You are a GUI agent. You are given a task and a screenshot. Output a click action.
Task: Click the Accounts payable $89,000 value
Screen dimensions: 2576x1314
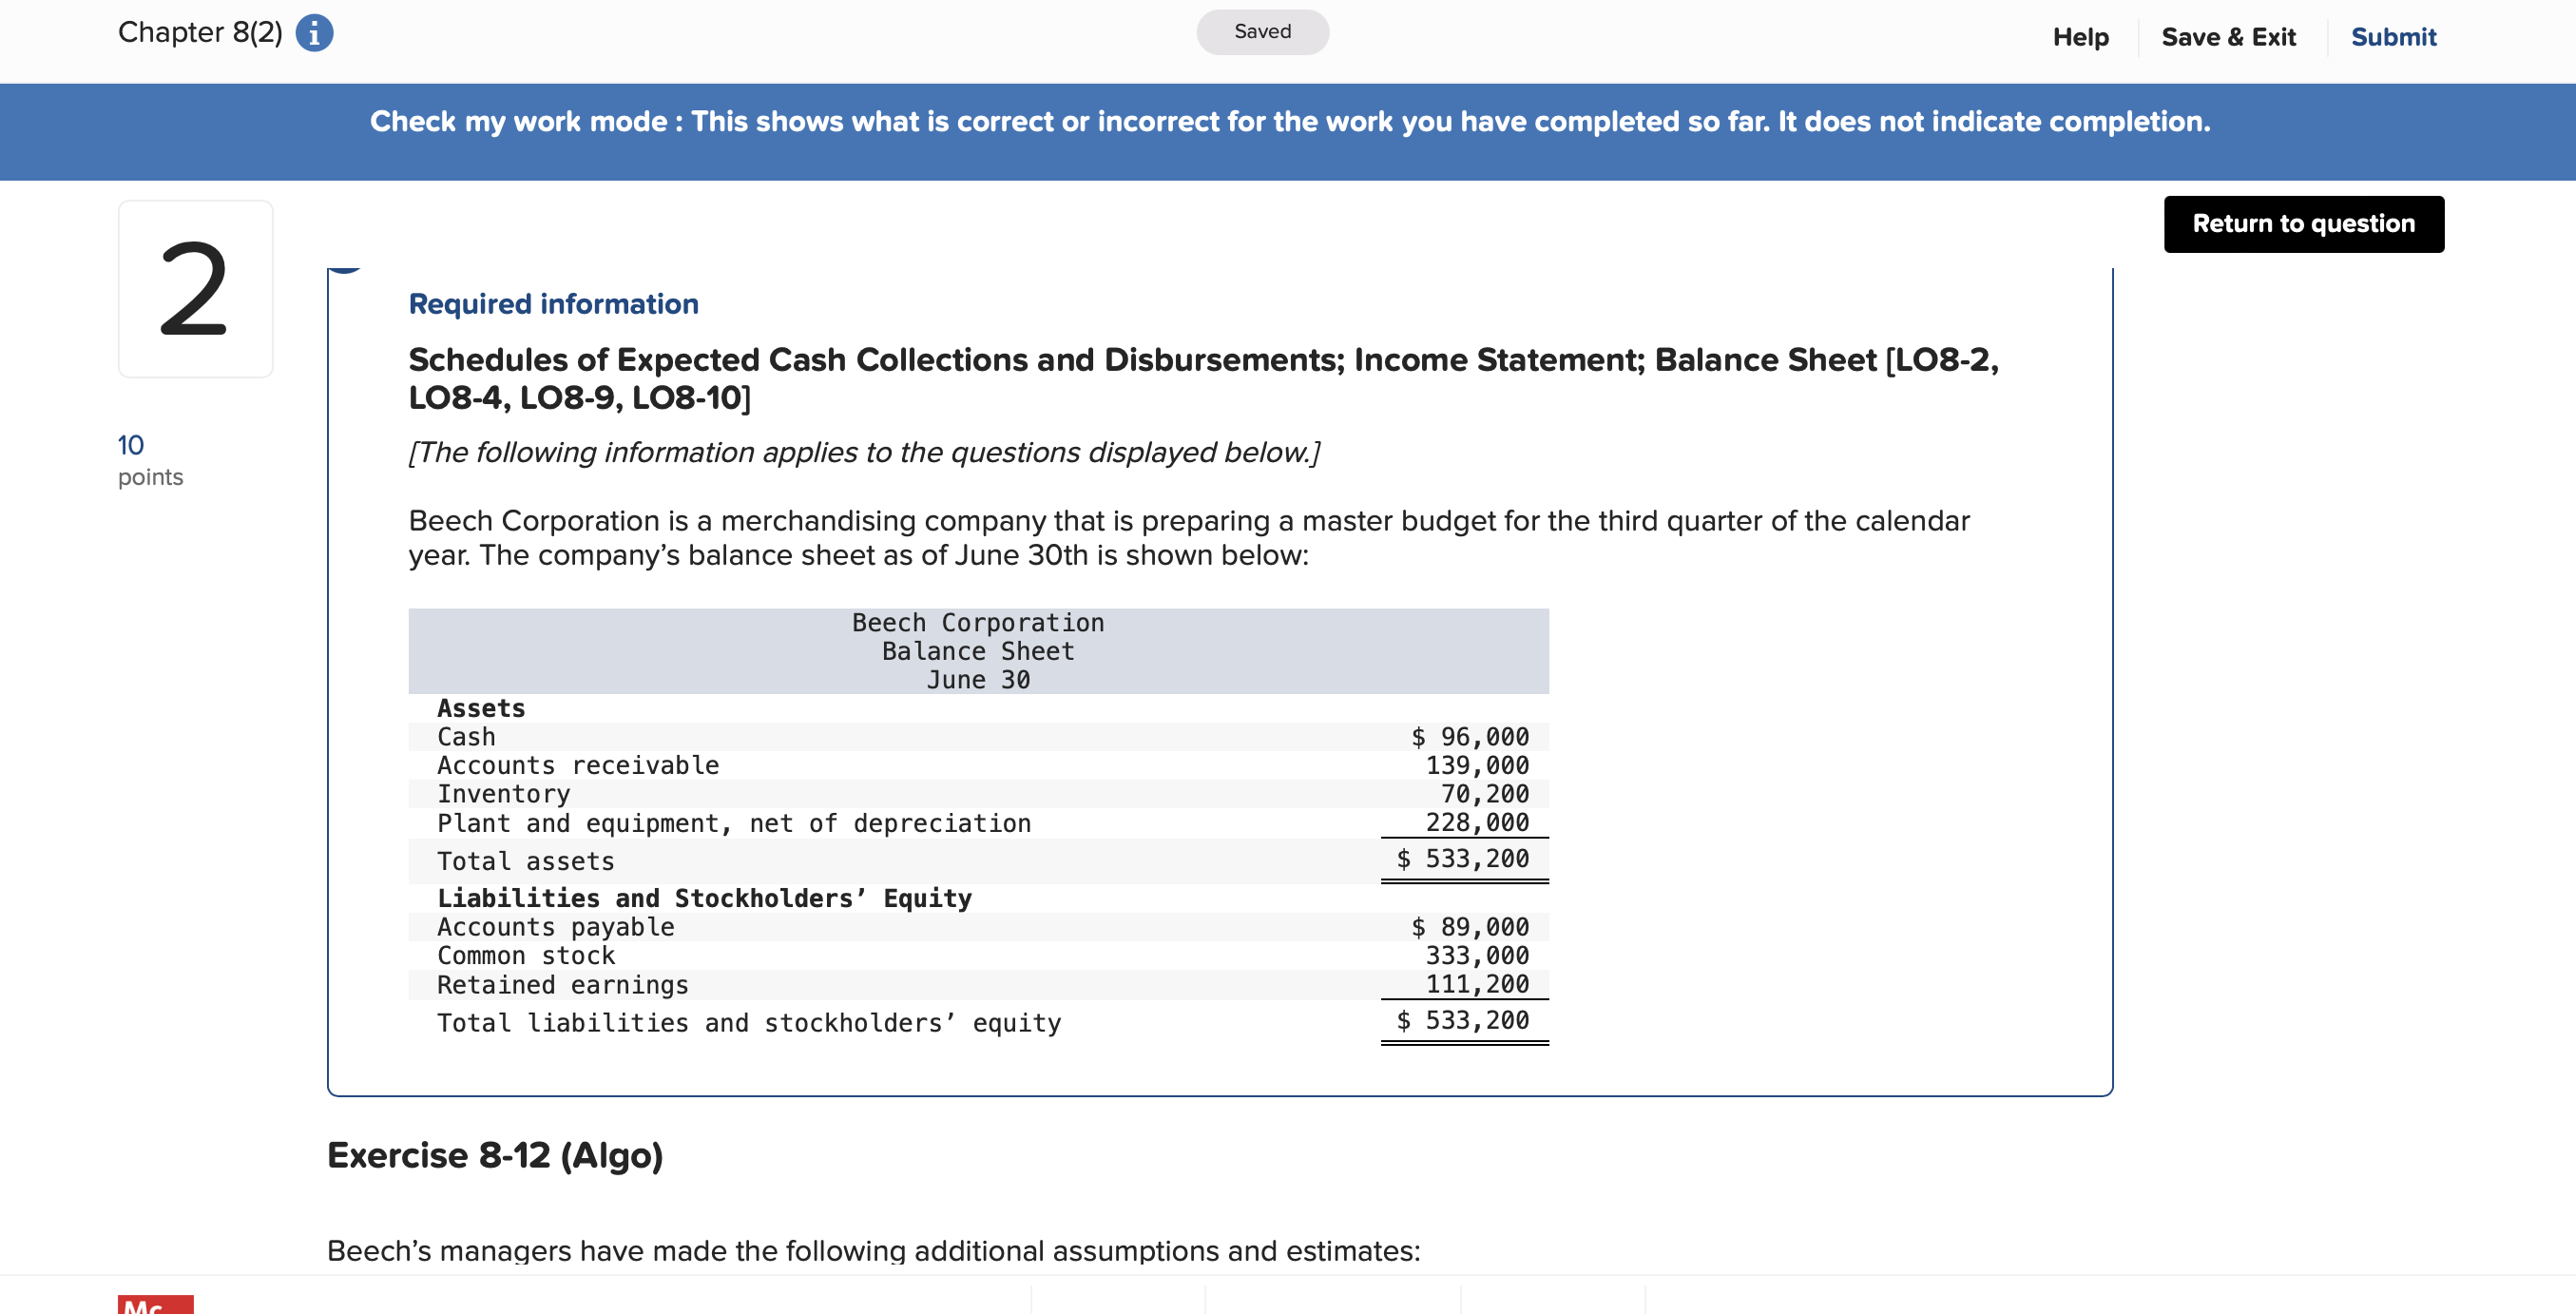pyautogui.click(x=1469, y=927)
